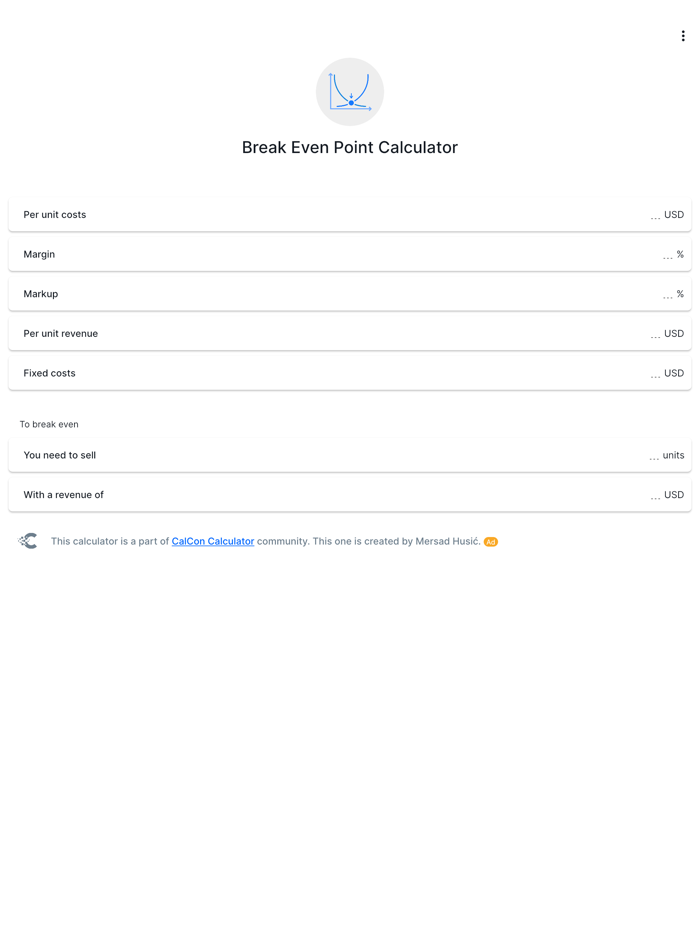
Task: Open the USD unit selector on Per unit costs
Action: click(x=673, y=214)
